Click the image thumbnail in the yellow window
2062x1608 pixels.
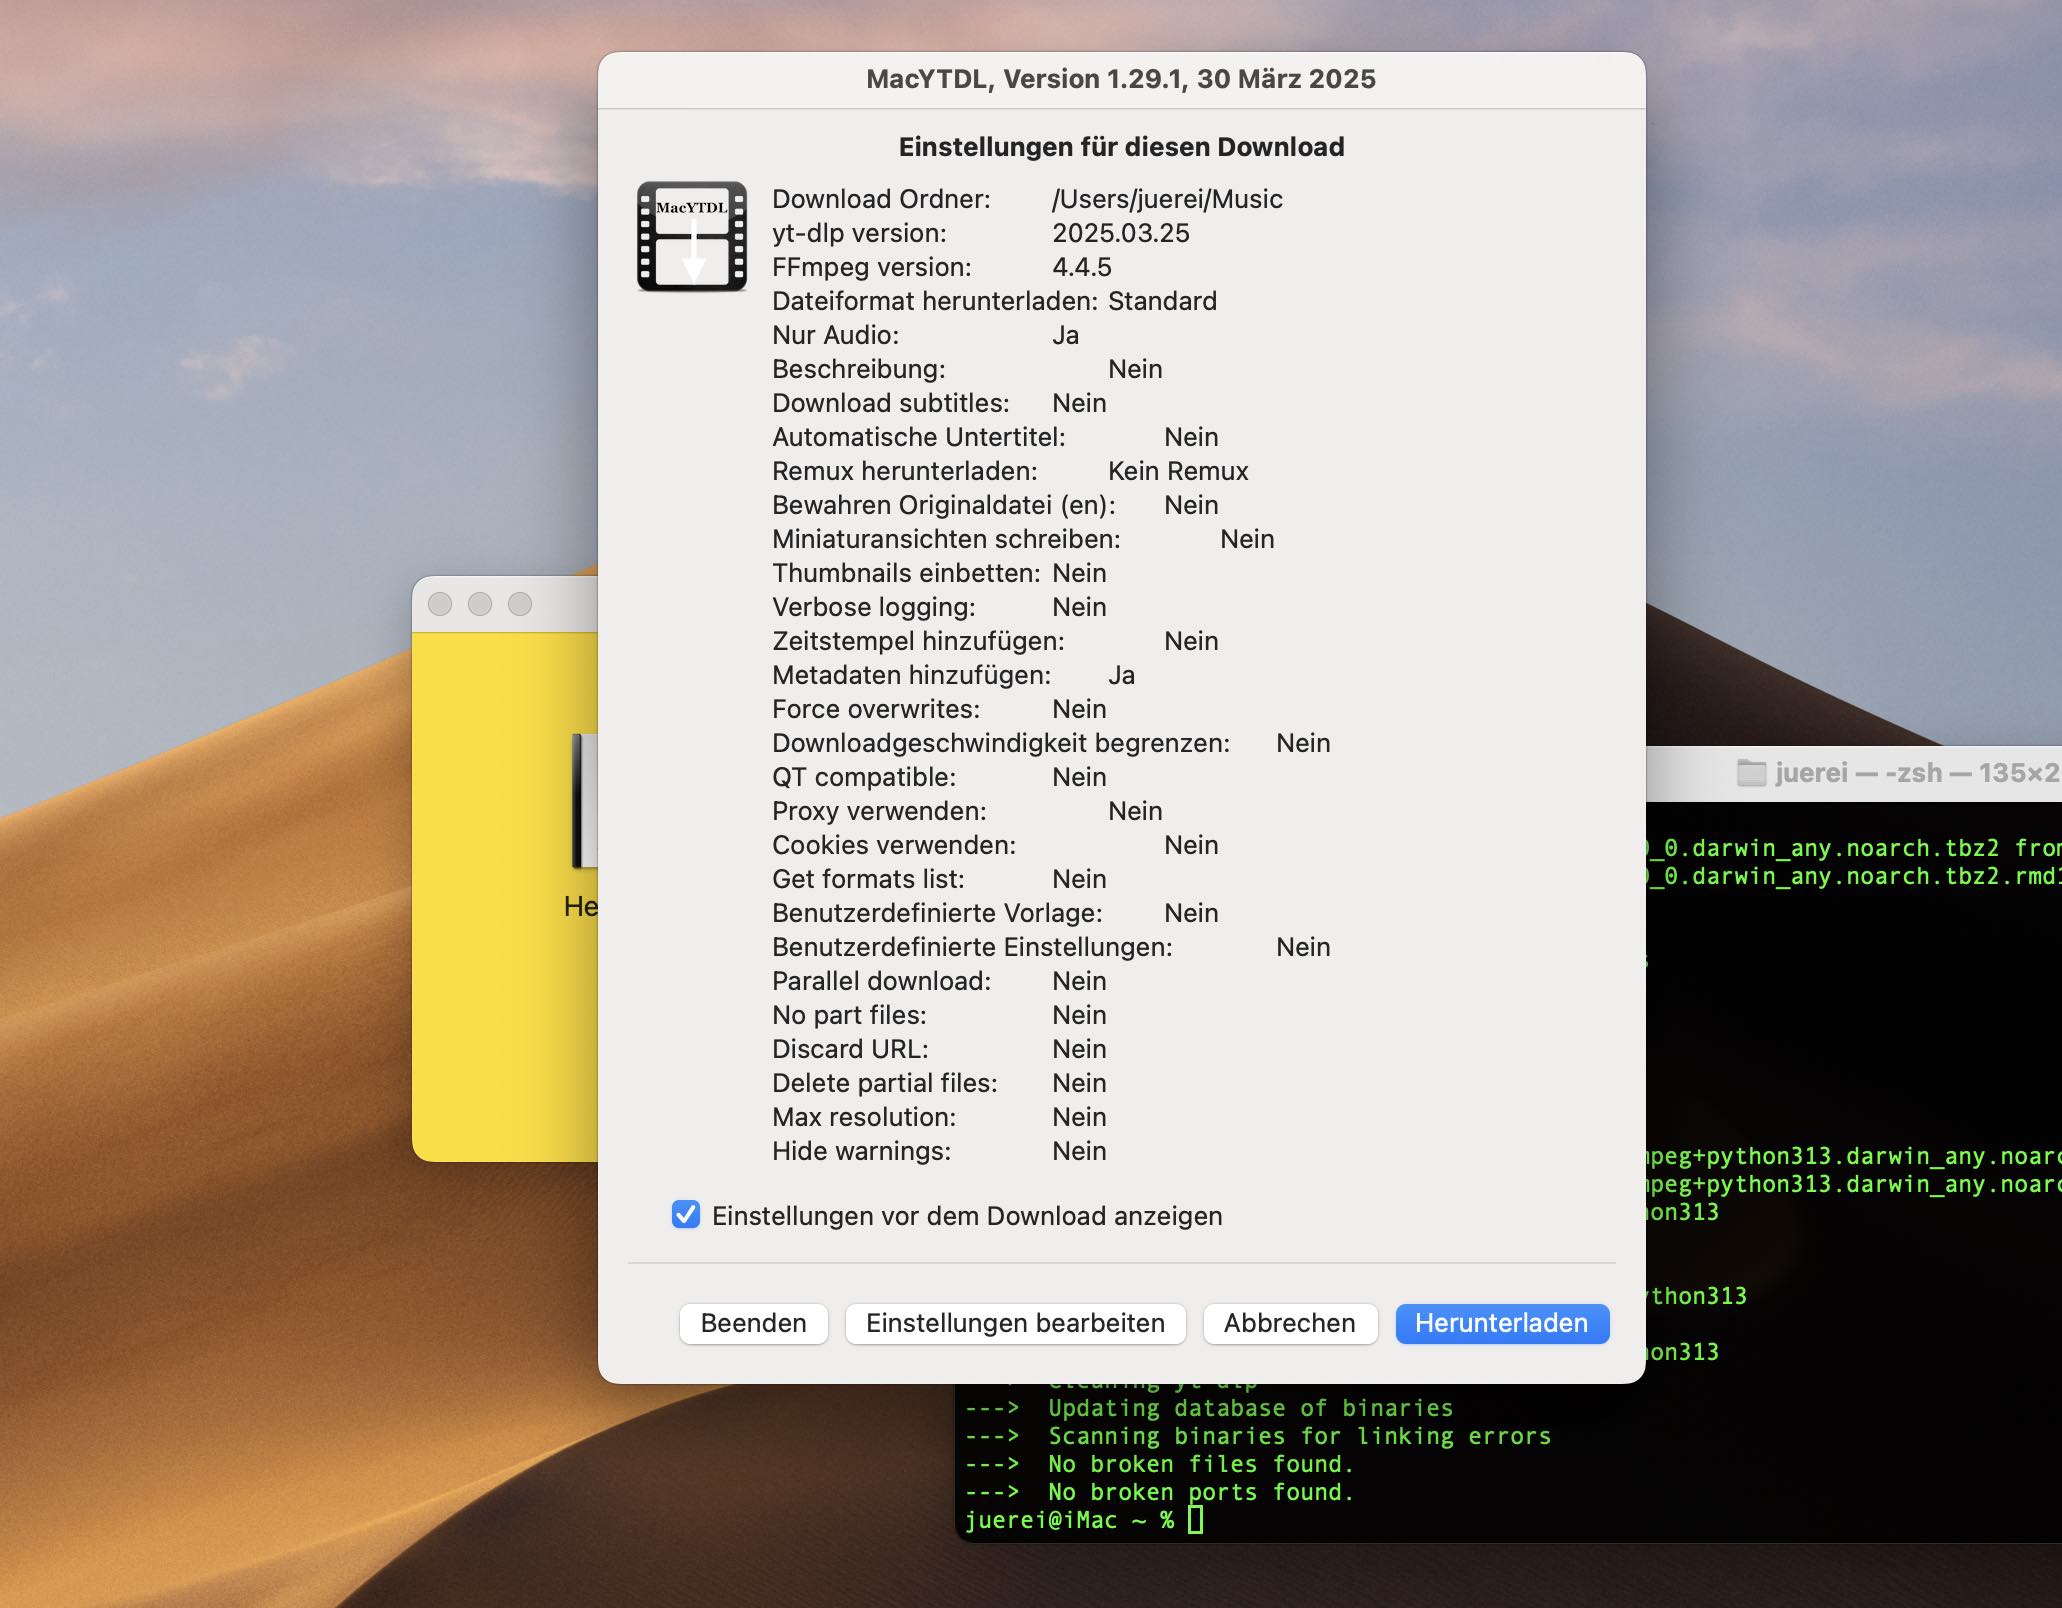click(x=585, y=800)
